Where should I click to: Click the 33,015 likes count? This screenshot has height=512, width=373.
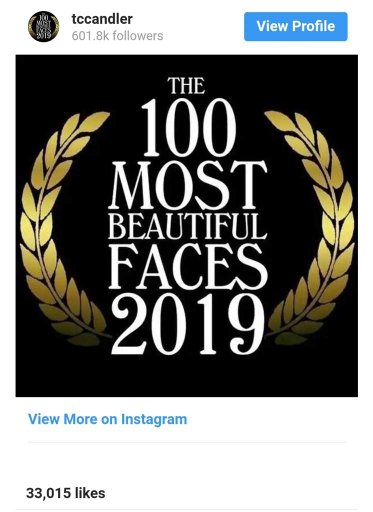66,493
